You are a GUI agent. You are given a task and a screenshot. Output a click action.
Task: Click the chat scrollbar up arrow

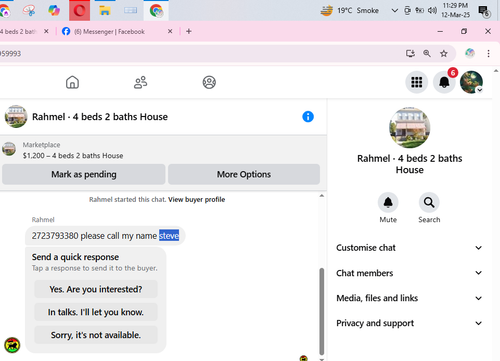click(x=322, y=196)
